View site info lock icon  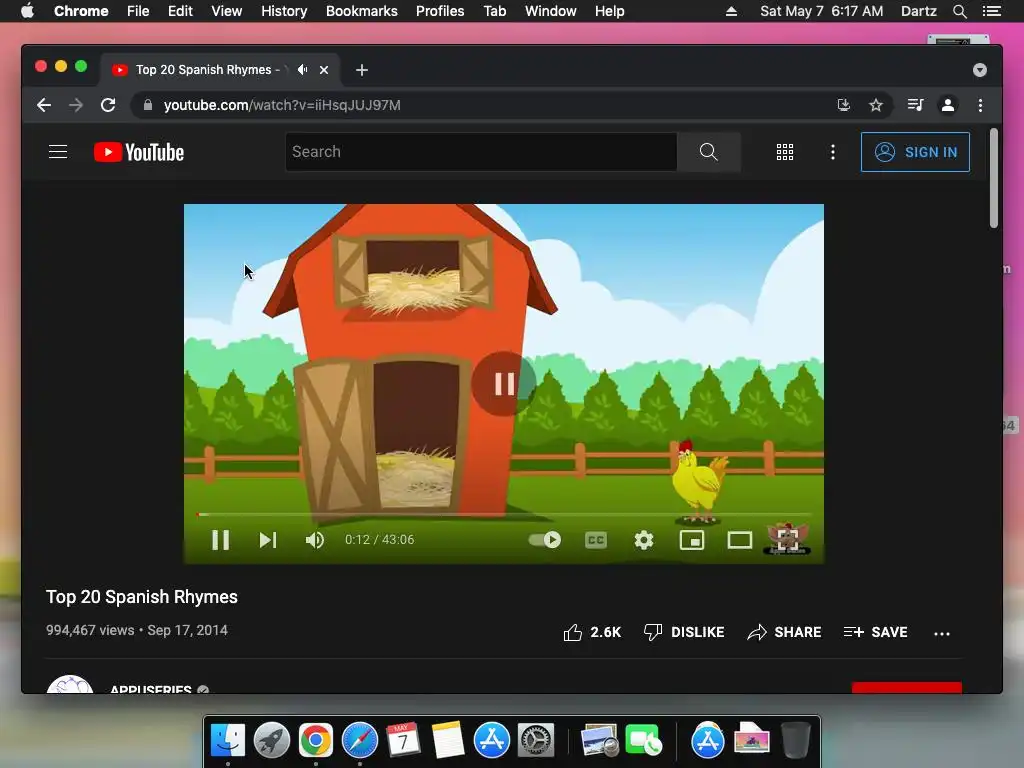pos(148,105)
